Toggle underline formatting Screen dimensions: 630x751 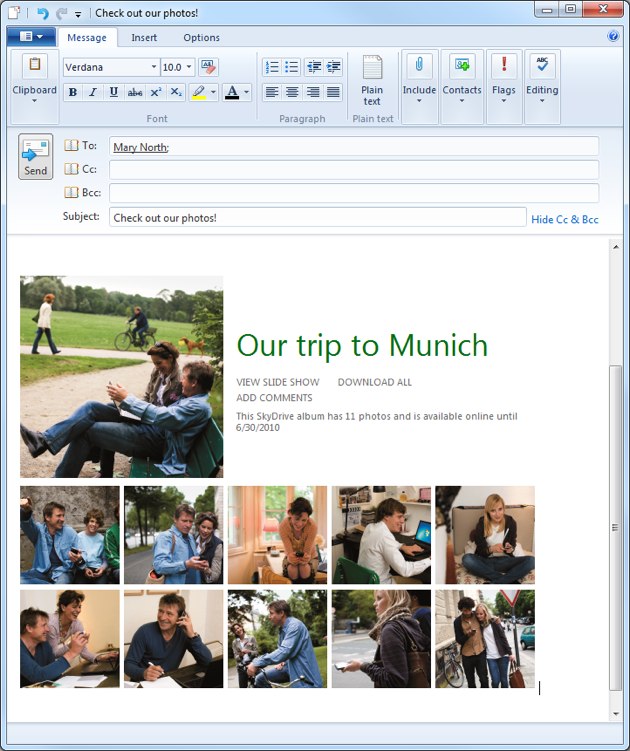113,92
